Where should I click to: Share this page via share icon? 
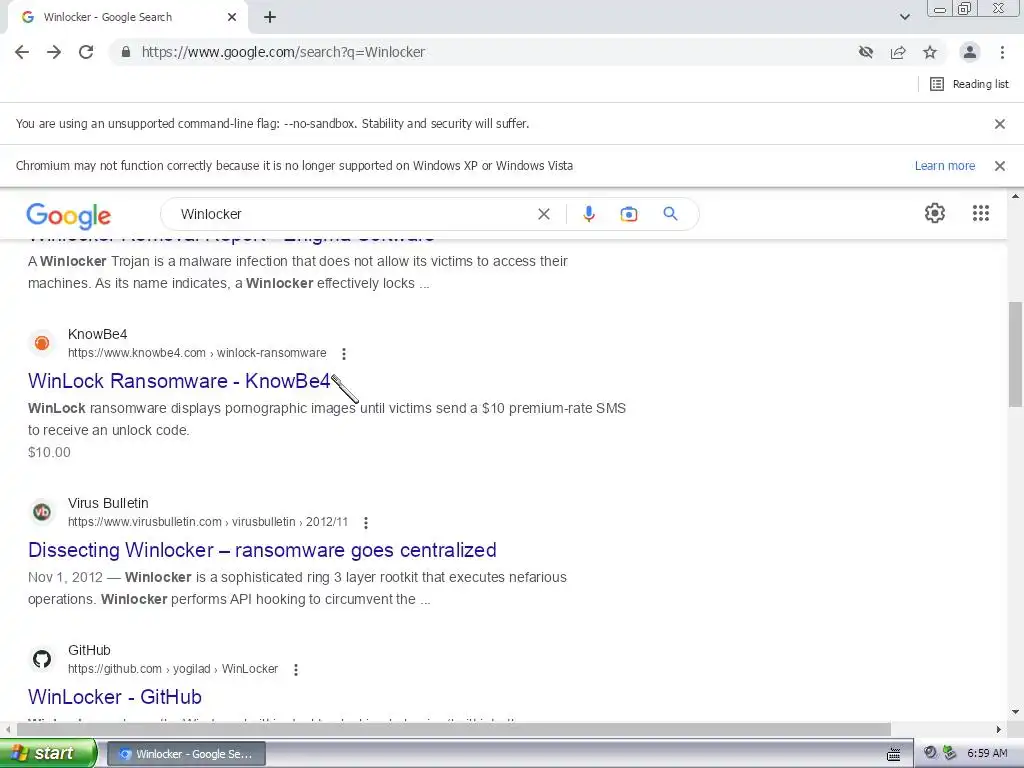coord(898,52)
